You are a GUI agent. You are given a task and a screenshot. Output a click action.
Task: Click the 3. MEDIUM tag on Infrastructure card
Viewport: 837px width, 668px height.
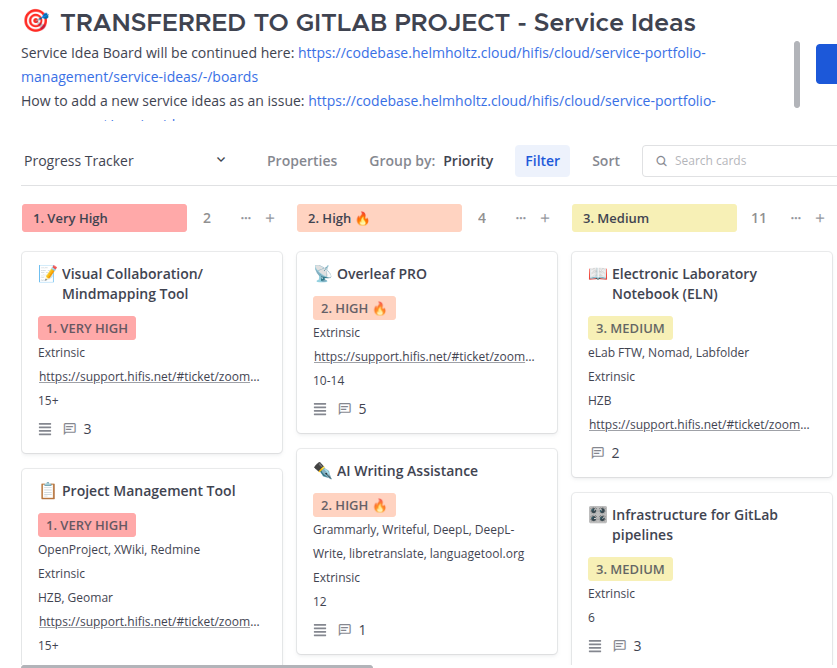point(630,569)
